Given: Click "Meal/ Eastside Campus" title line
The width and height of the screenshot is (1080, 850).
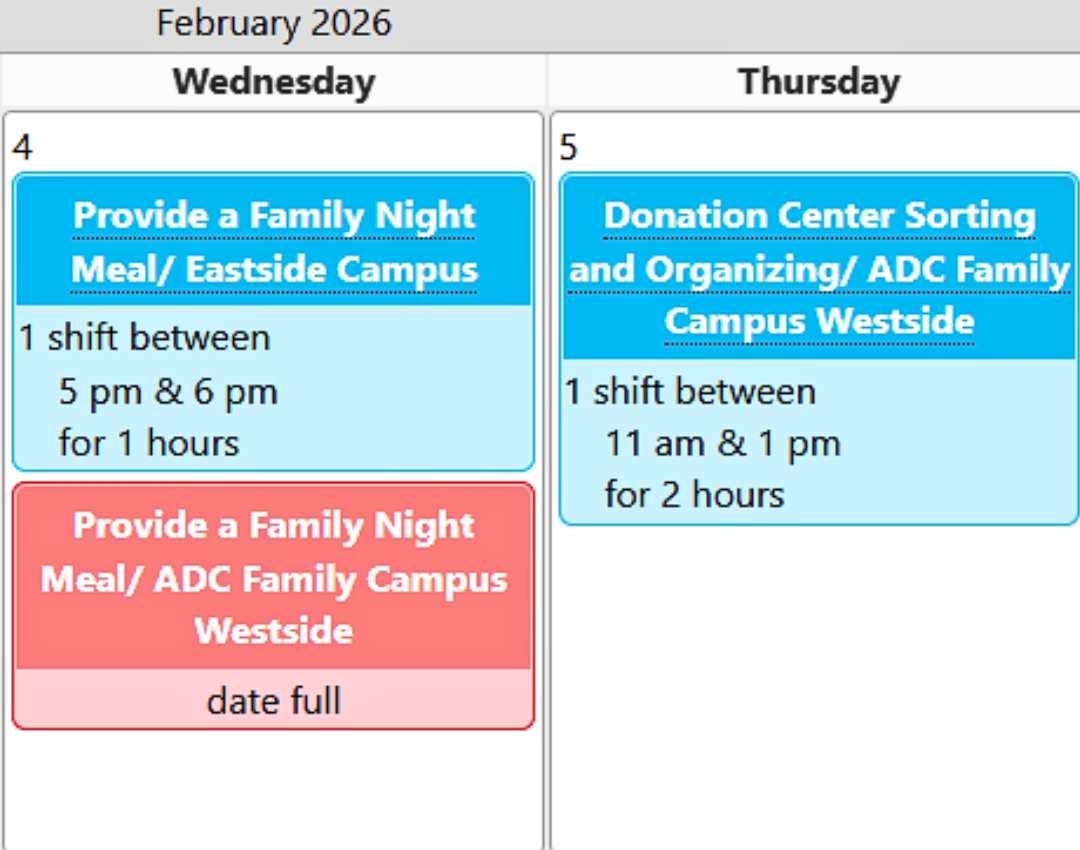Looking at the screenshot, I should [x=274, y=269].
